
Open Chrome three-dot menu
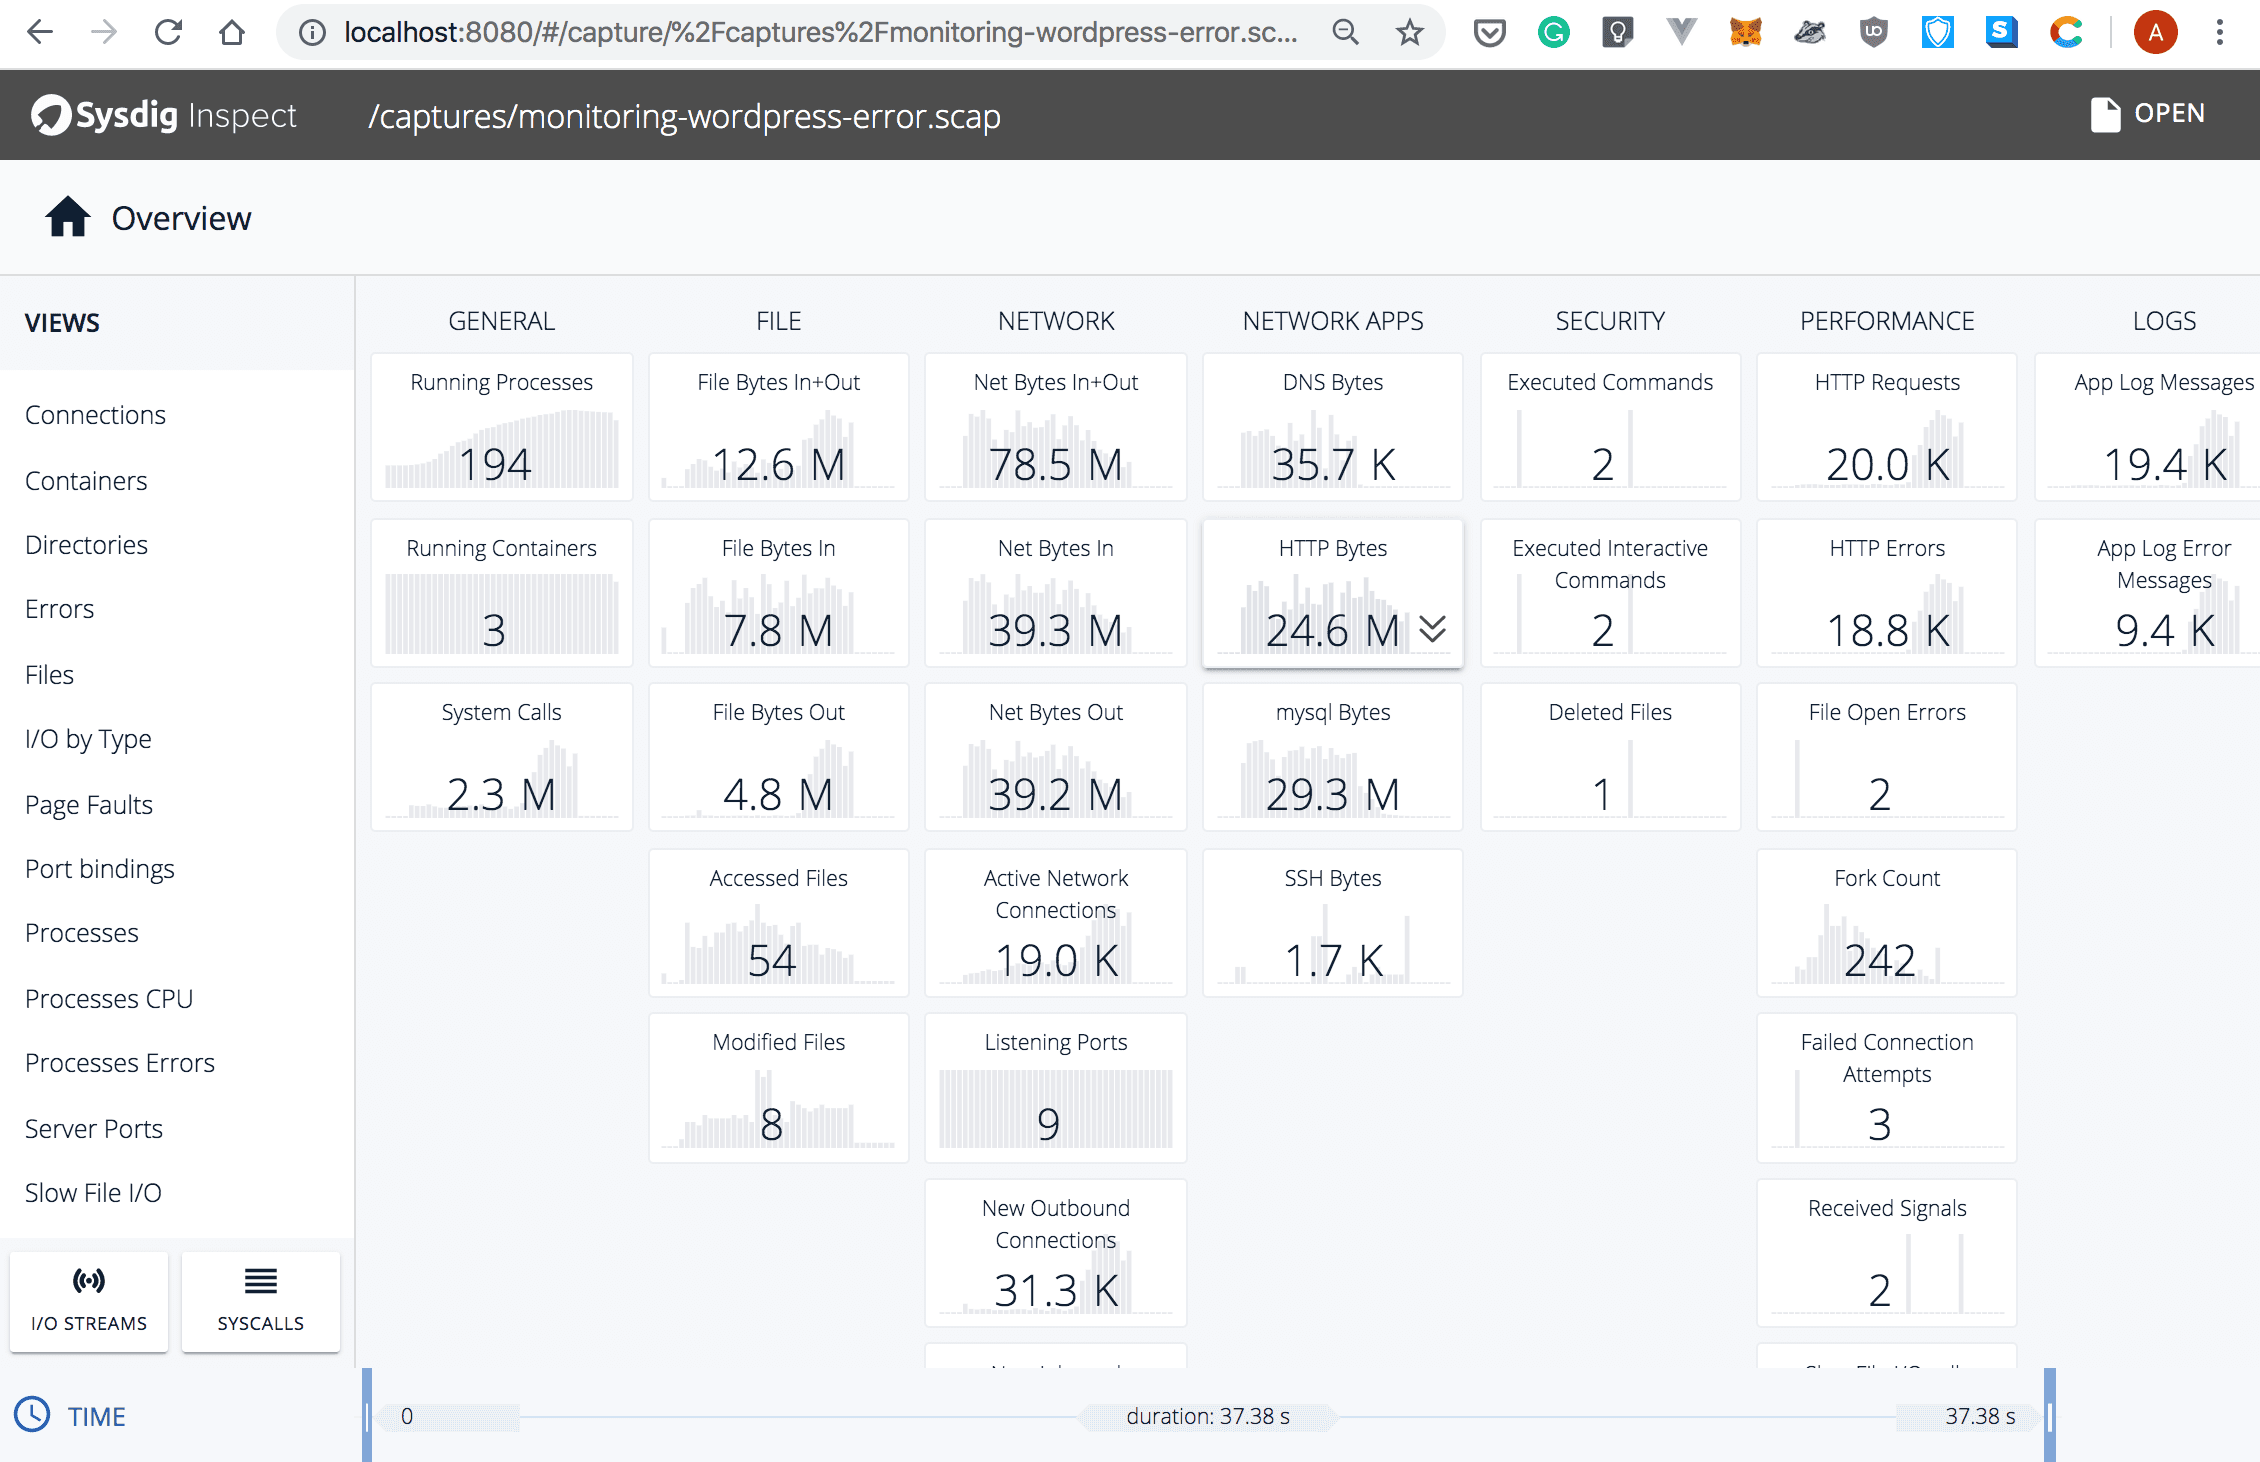click(x=2220, y=33)
